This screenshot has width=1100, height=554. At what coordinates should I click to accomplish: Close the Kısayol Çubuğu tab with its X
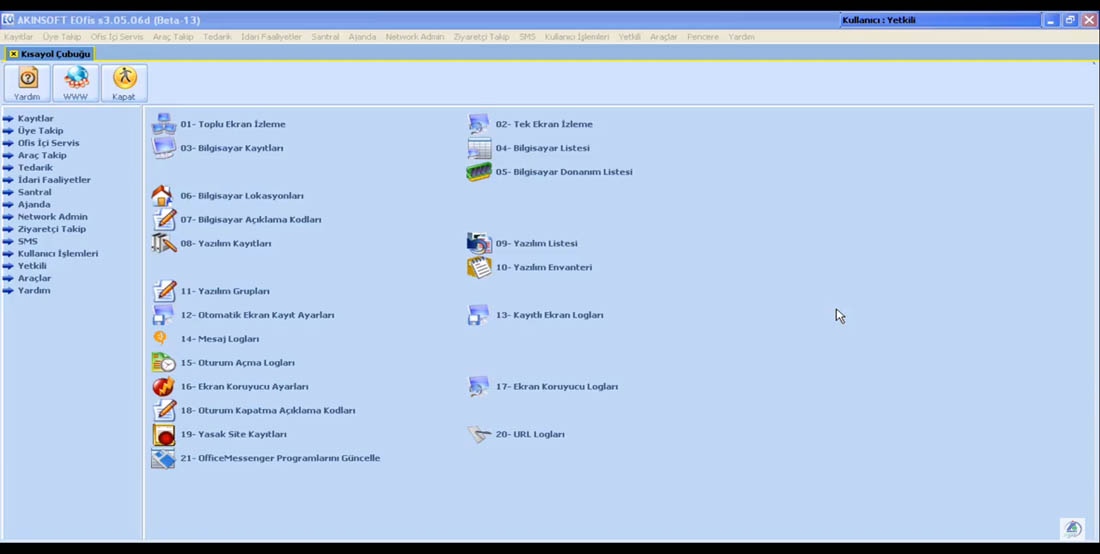[x=13, y=54]
